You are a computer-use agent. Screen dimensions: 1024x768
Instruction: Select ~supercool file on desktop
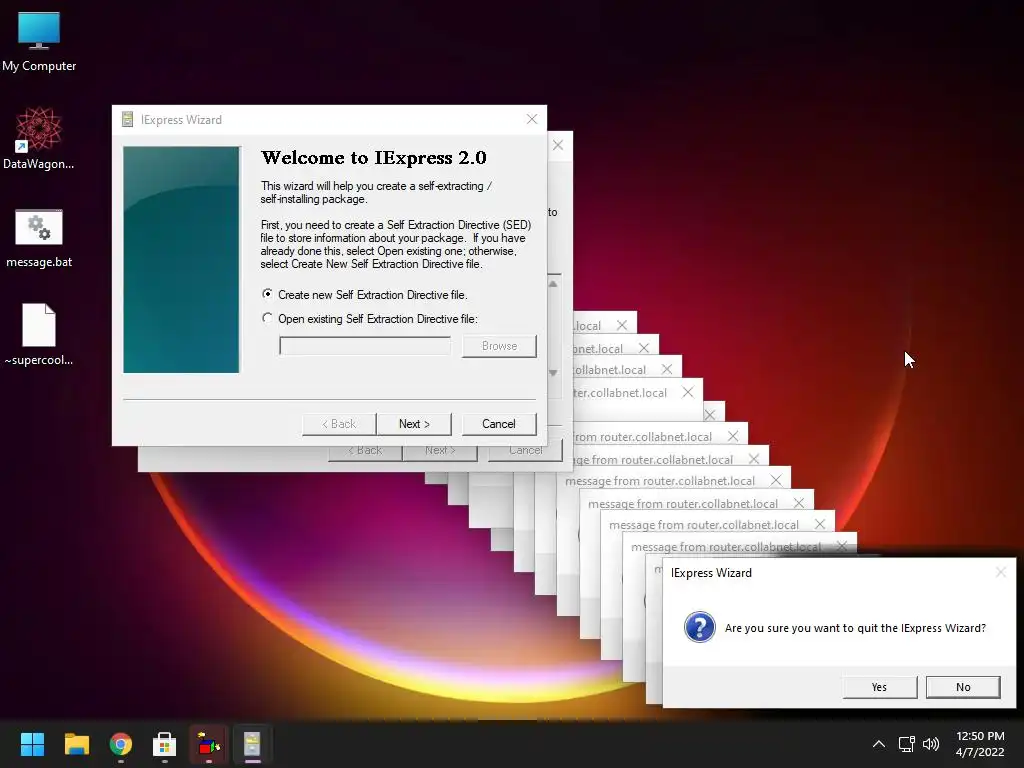(x=39, y=334)
